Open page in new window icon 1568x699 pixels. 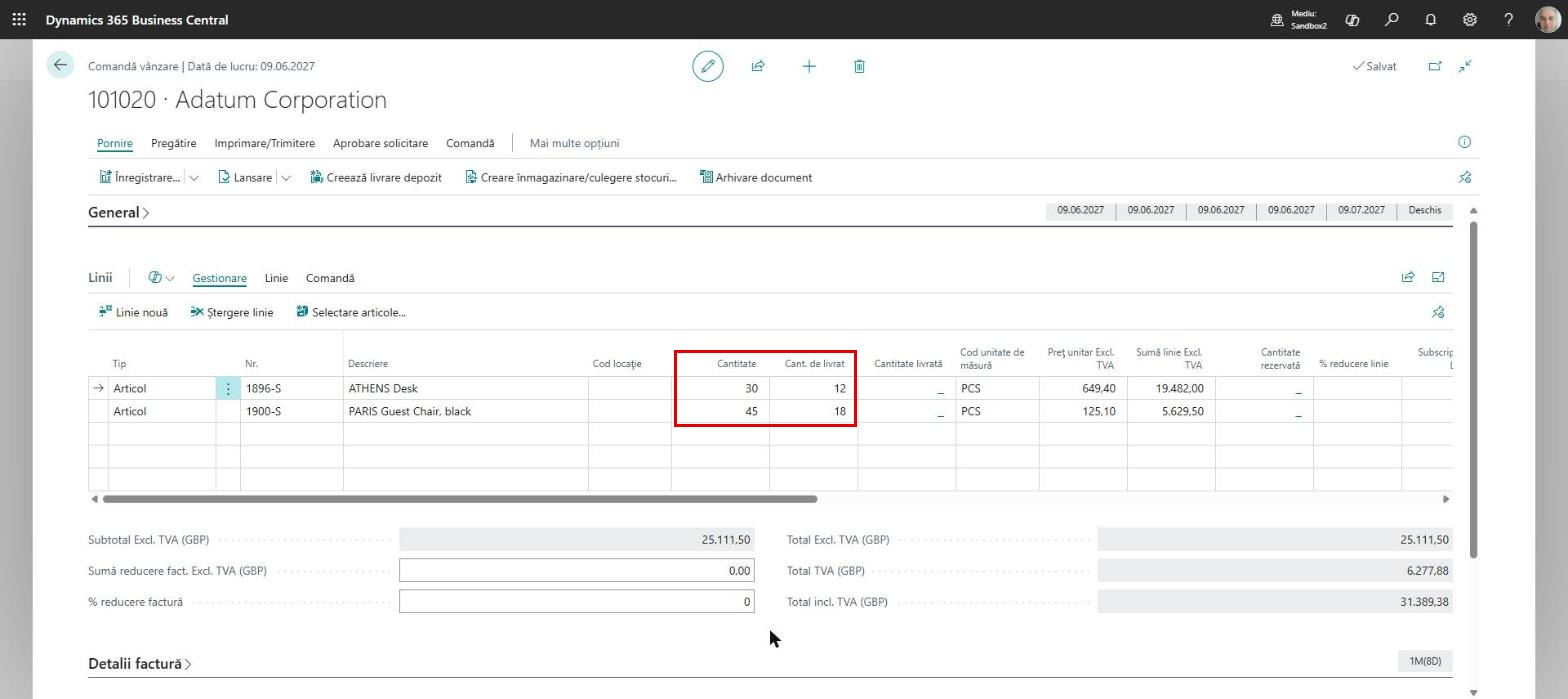1435,66
